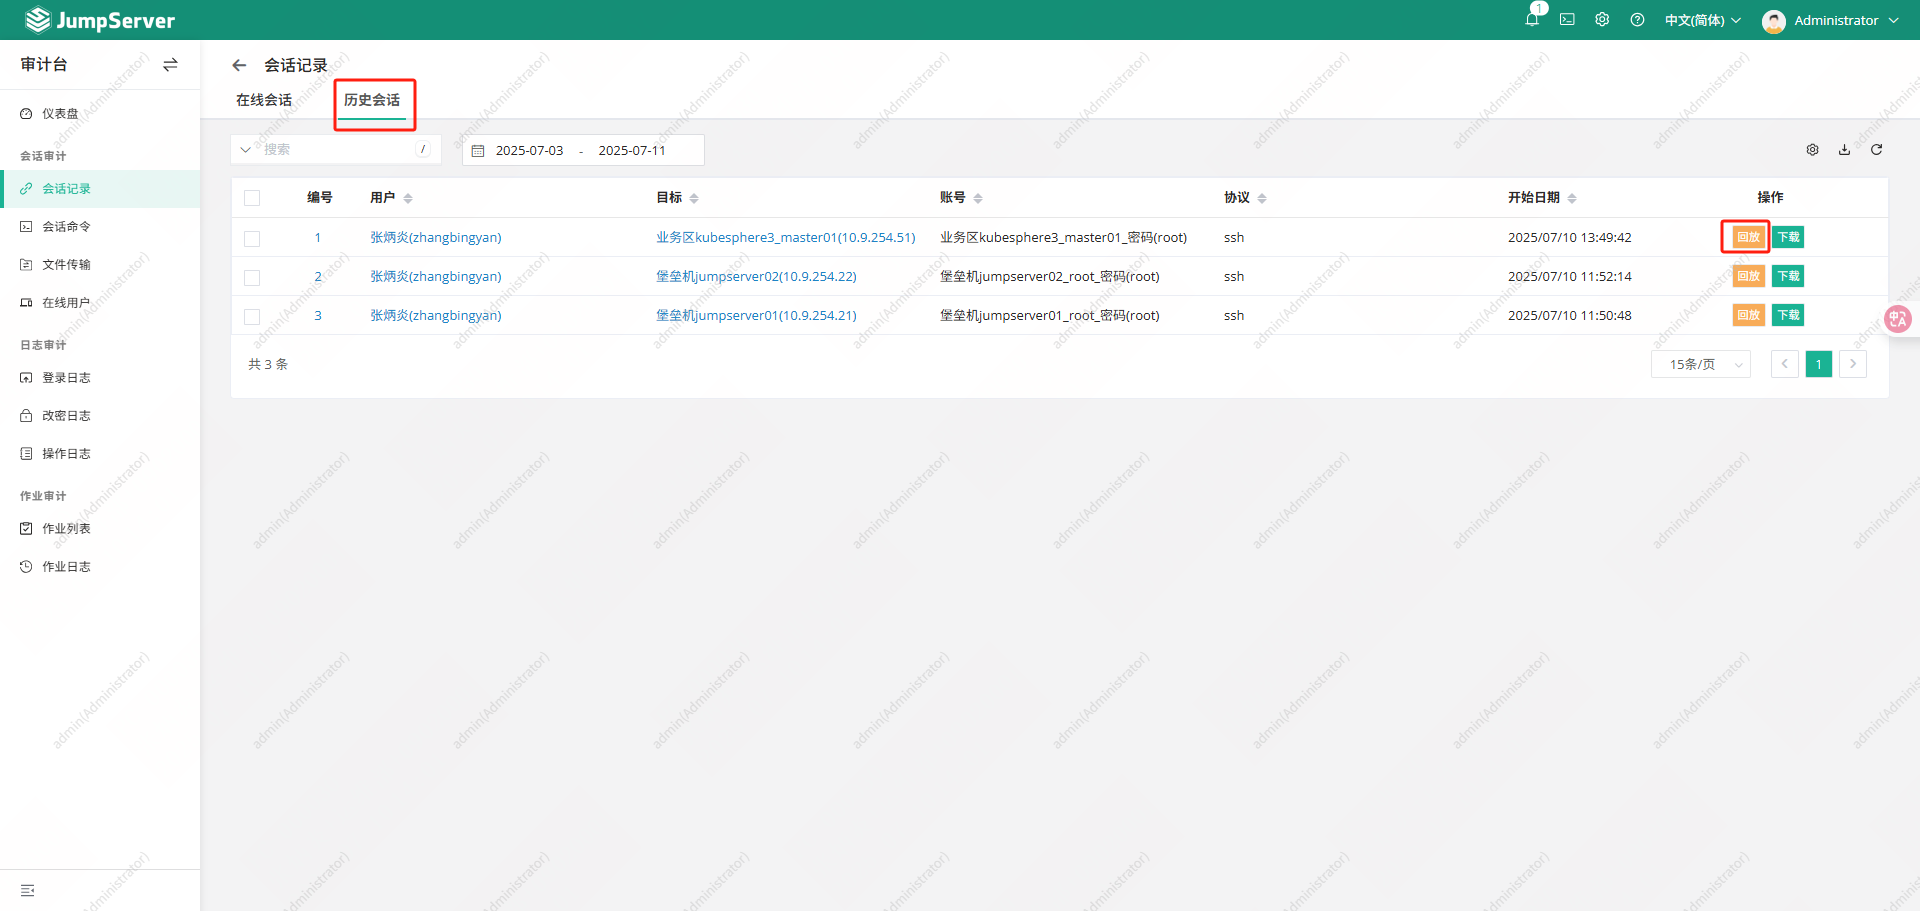1920x911 pixels.
Task: Open 会话命令 in sidebar
Action: point(100,227)
